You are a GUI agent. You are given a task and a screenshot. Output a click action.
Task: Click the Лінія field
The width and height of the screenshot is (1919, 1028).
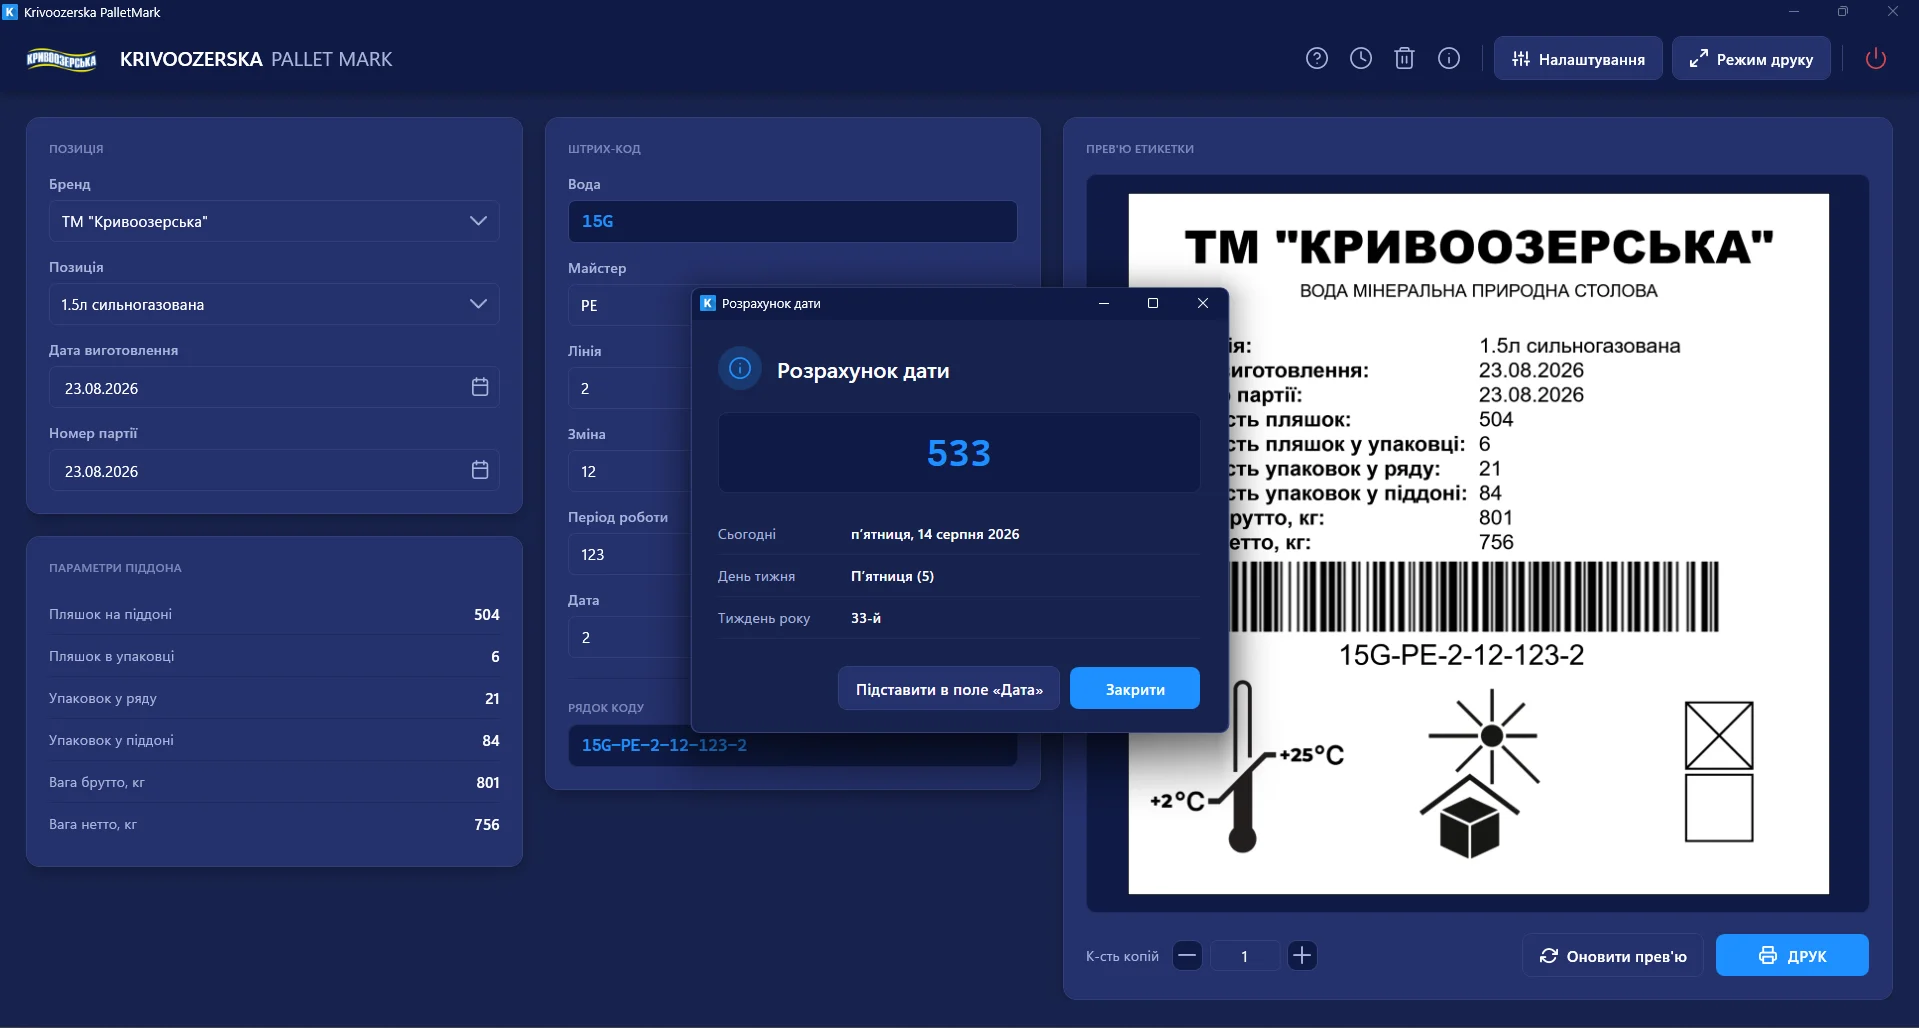630,388
